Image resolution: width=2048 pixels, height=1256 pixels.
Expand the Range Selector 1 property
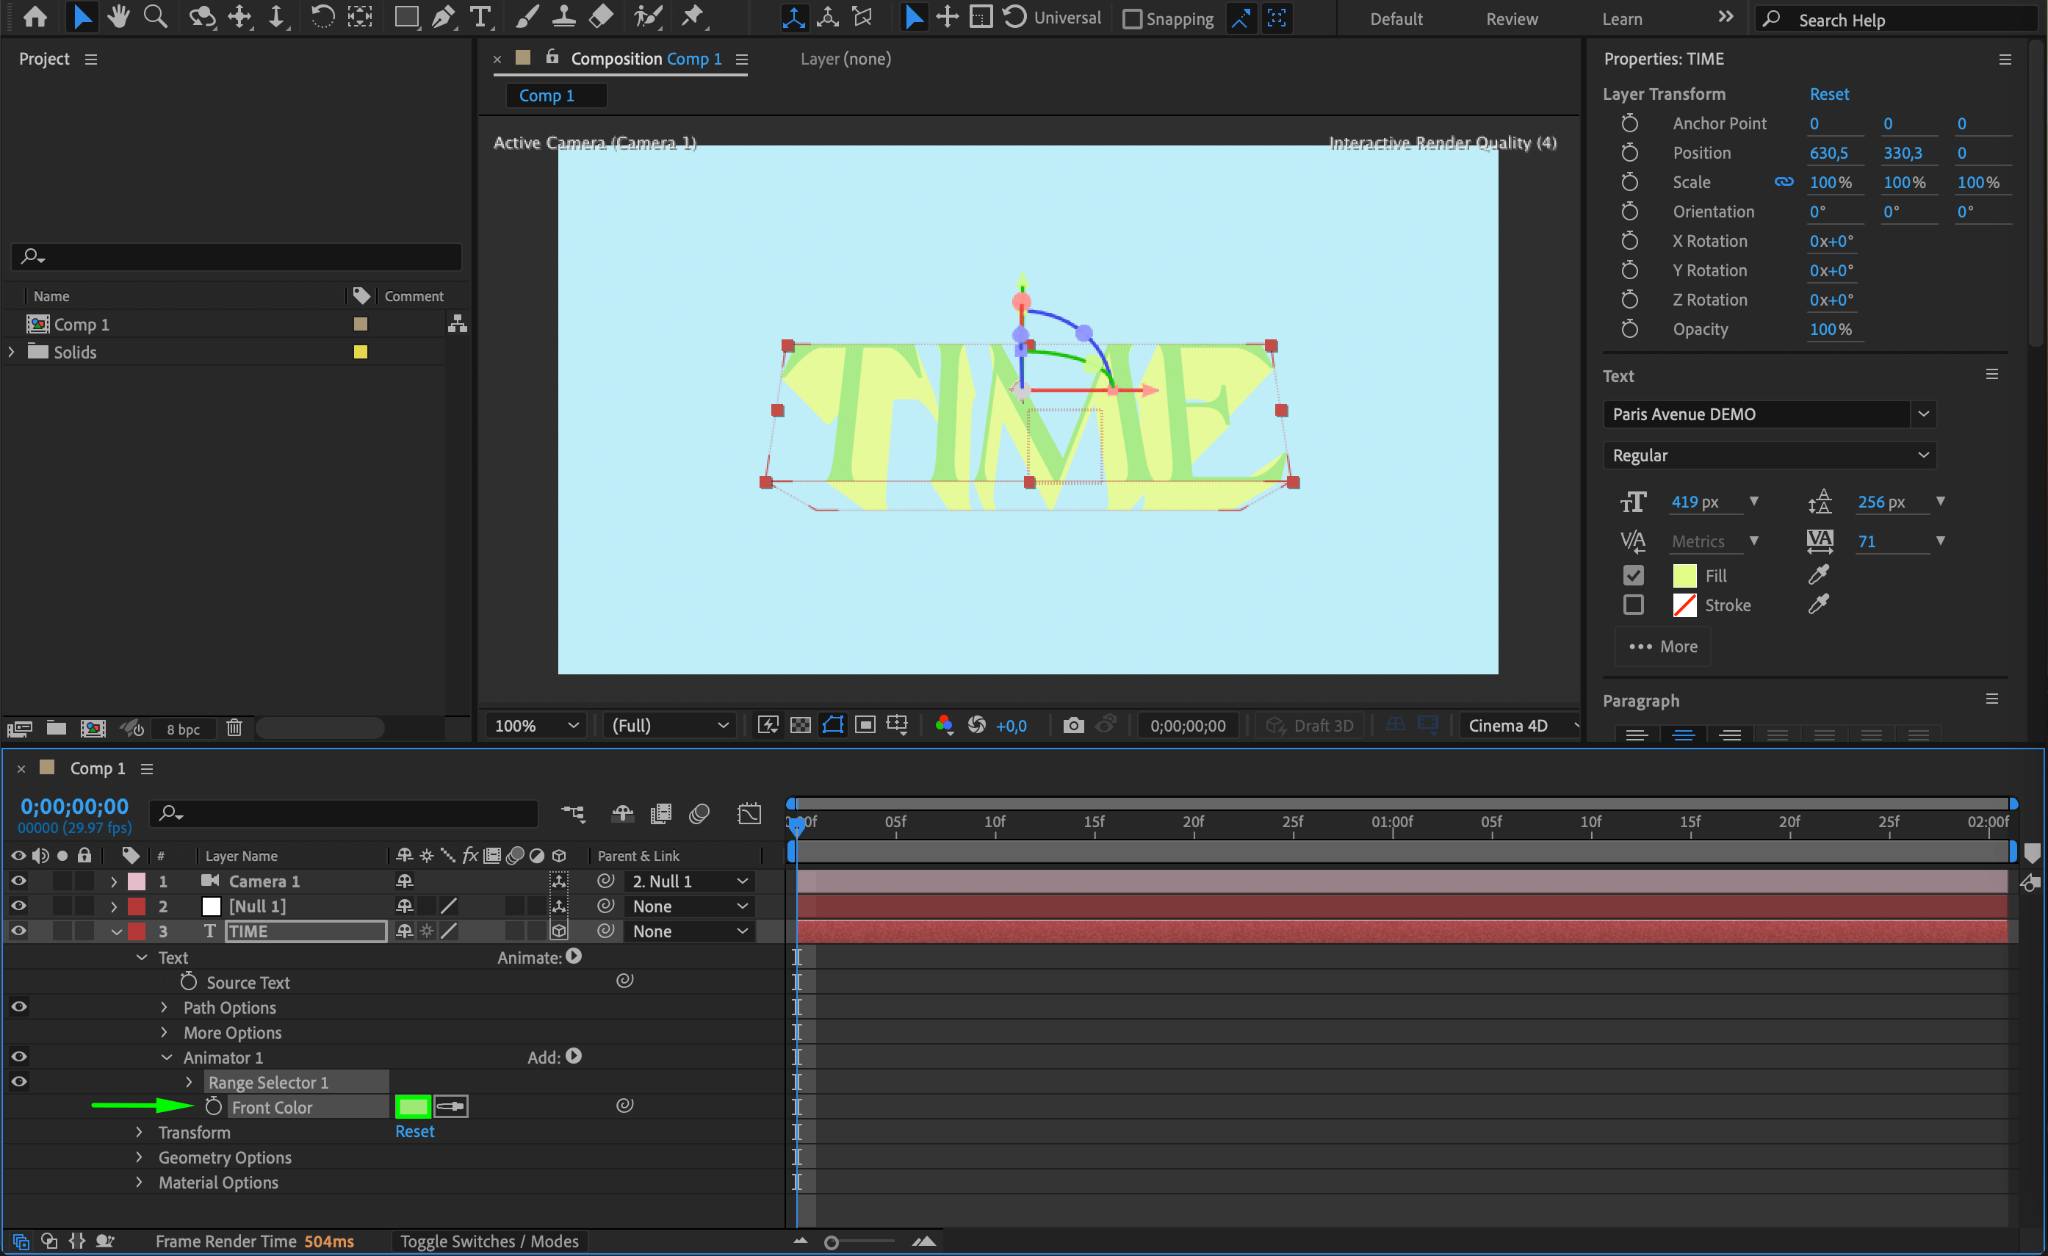189,1082
